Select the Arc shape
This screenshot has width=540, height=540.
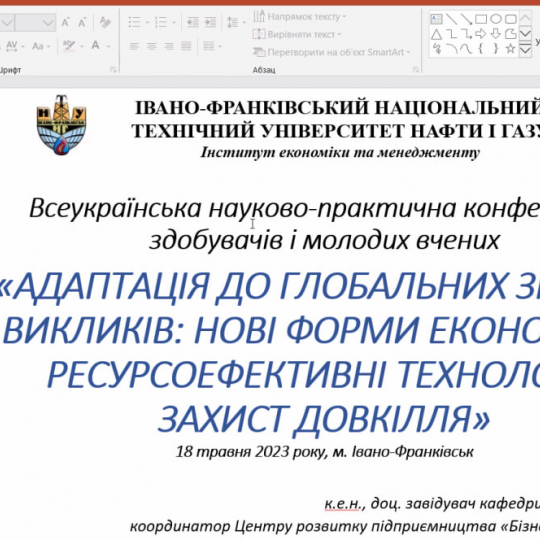tap(451, 49)
